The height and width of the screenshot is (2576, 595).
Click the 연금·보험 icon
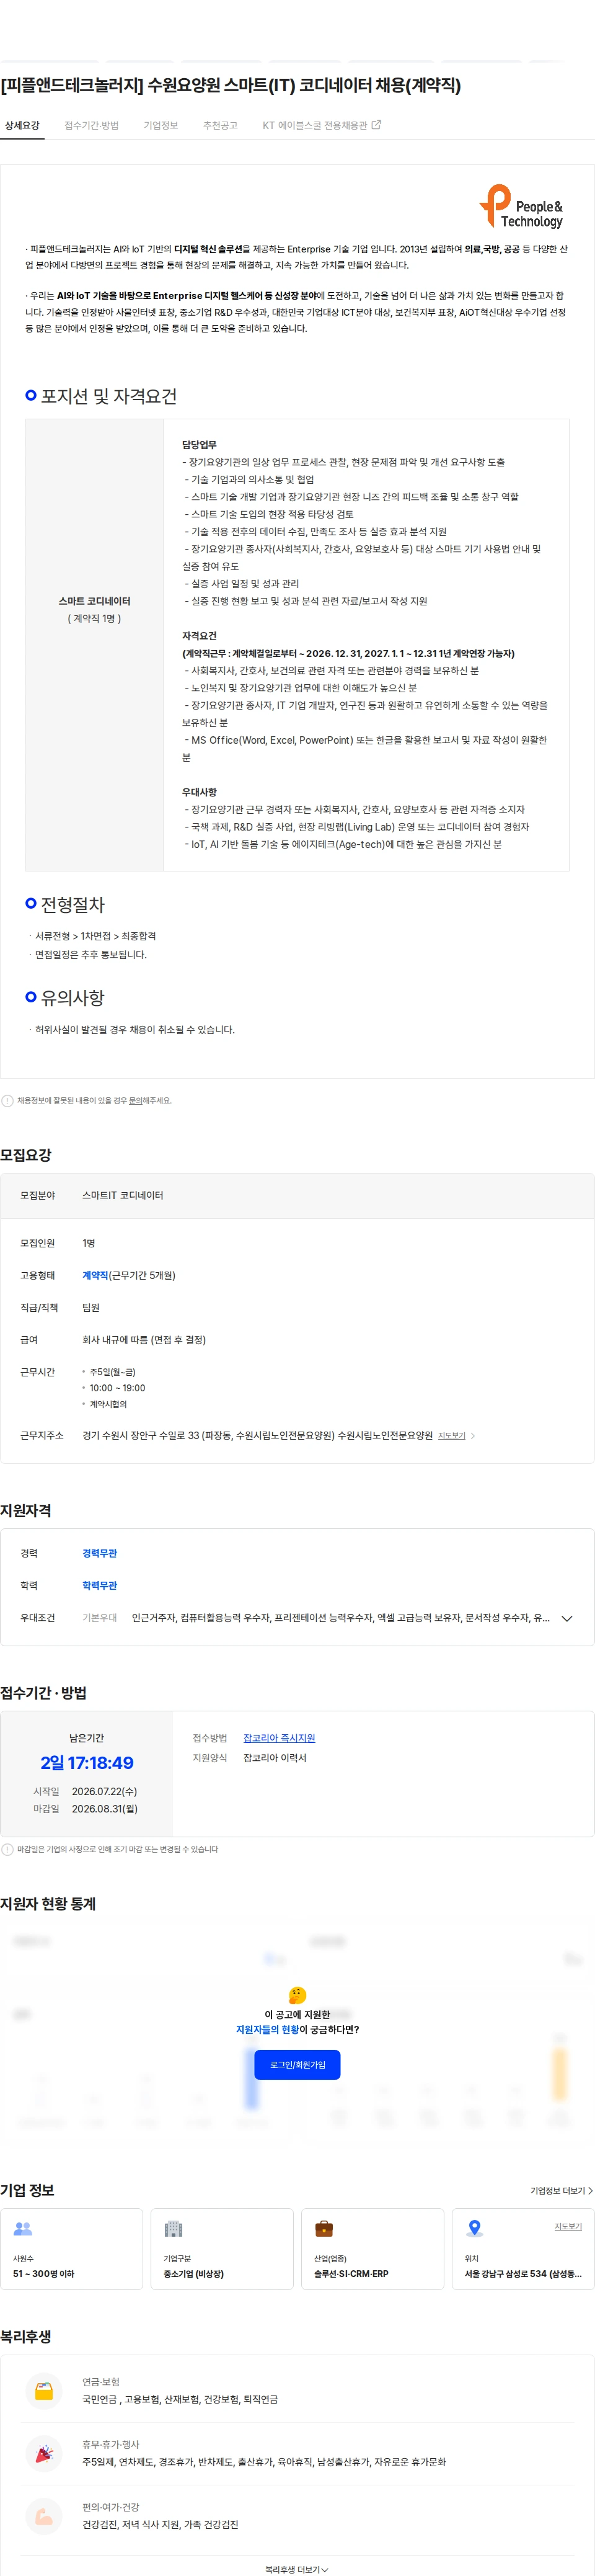(x=44, y=2391)
